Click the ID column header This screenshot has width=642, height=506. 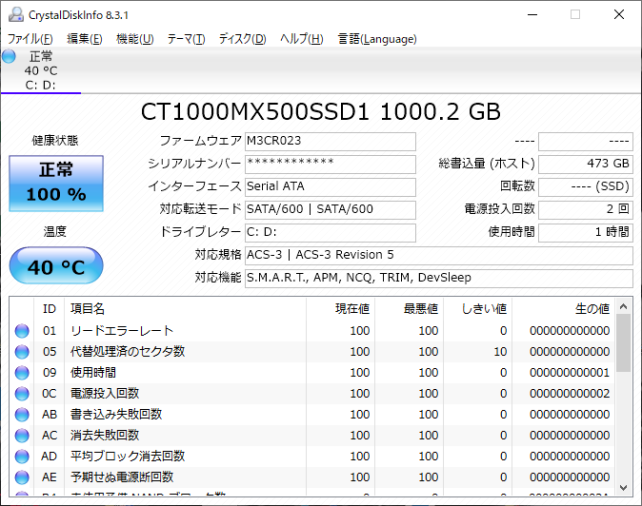[x=49, y=309]
